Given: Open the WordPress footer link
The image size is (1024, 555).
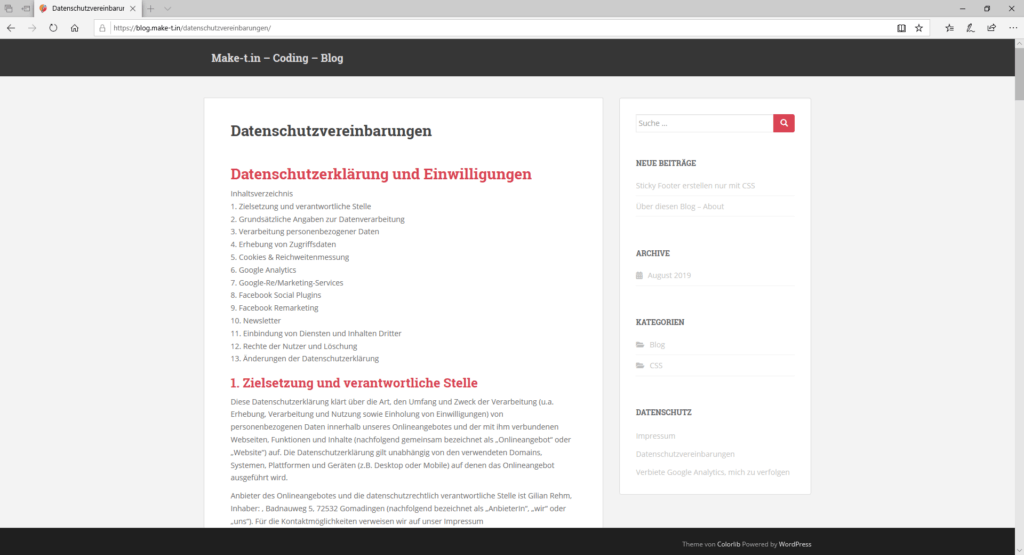Looking at the screenshot, I should 795,544.
